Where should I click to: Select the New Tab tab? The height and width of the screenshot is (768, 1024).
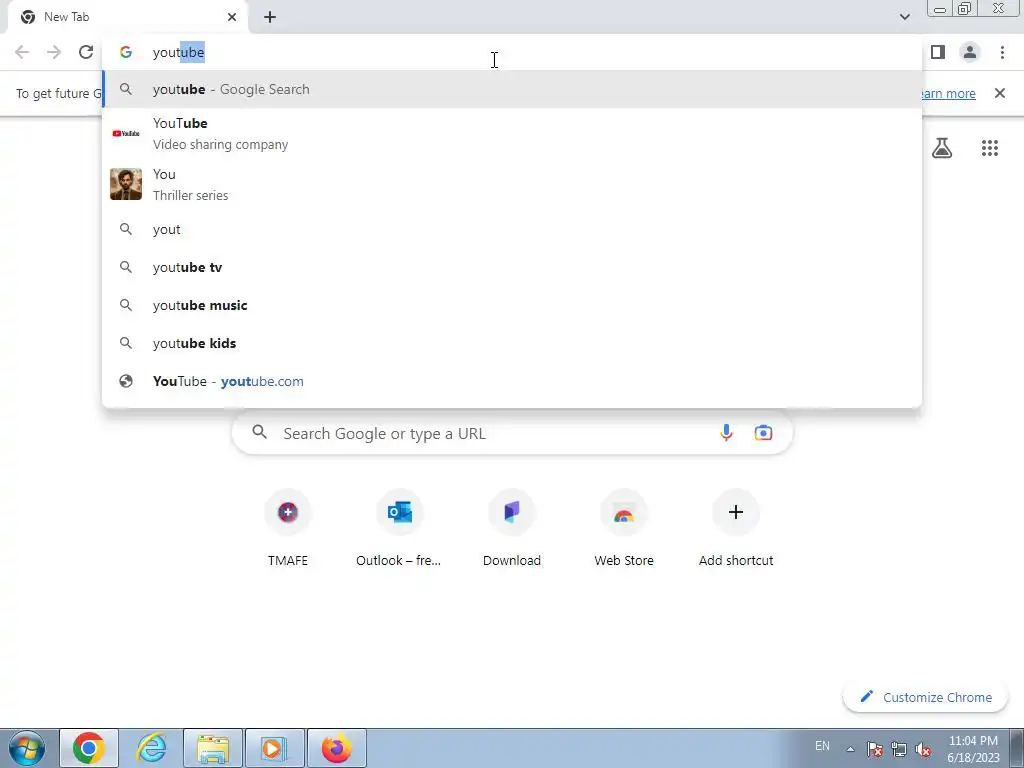[127, 17]
